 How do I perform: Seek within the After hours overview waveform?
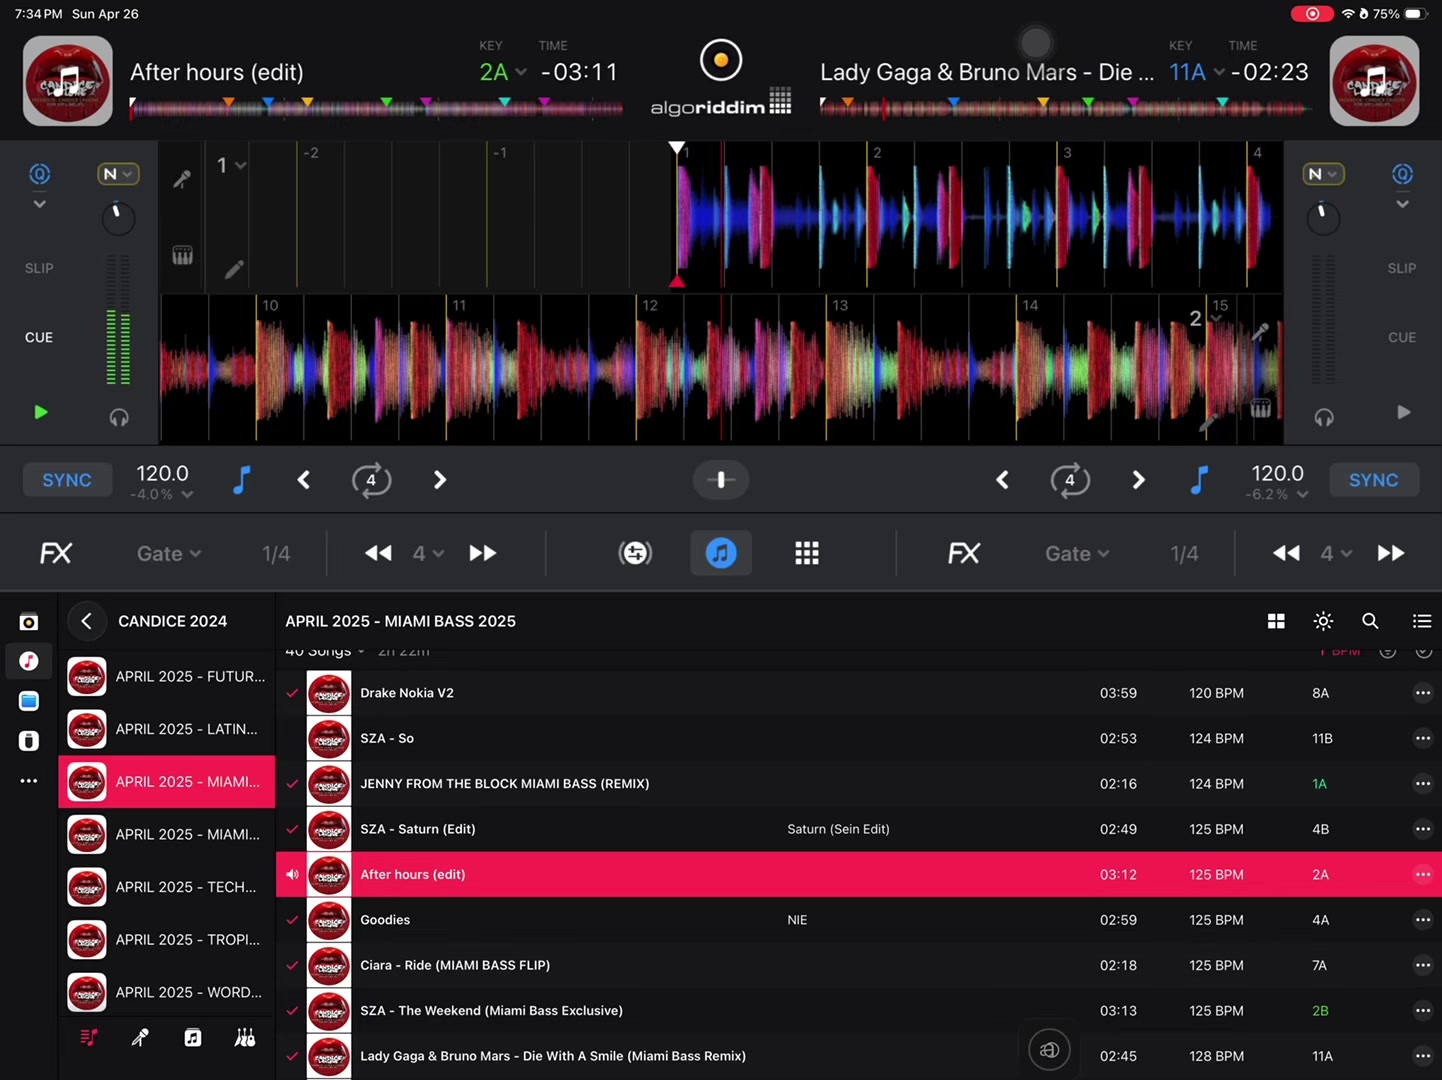tap(376, 108)
